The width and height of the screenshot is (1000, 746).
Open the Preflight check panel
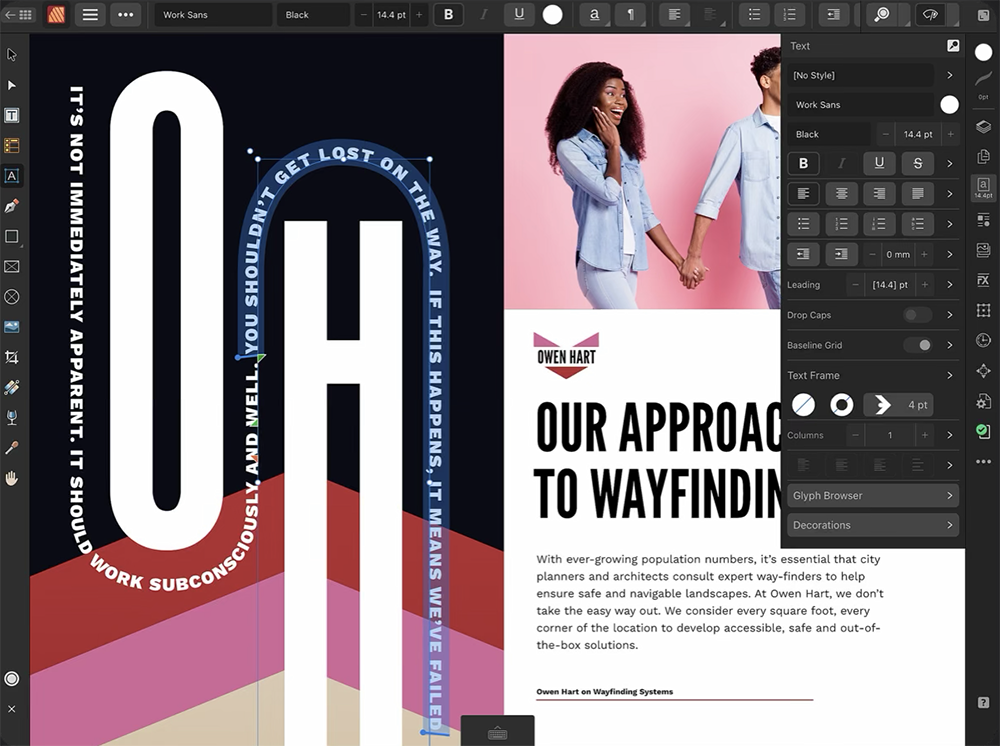click(983, 432)
